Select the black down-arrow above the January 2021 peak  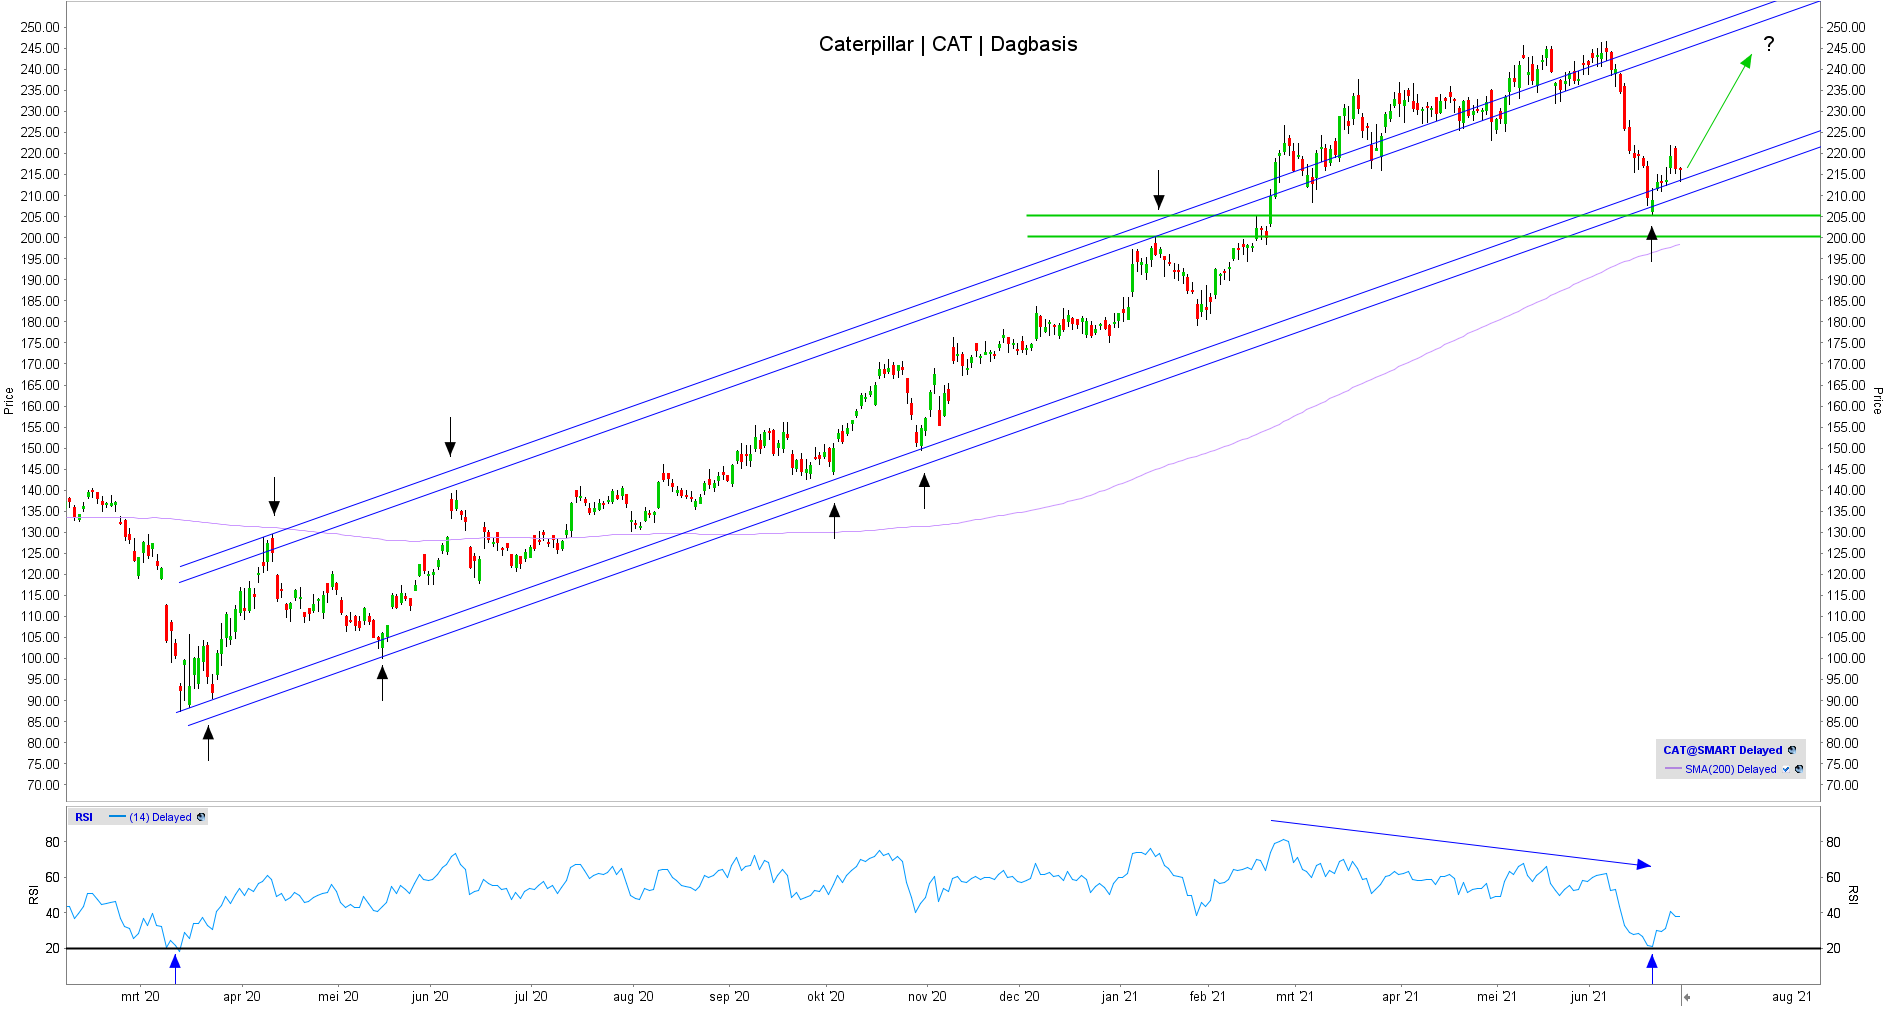coord(1158,190)
